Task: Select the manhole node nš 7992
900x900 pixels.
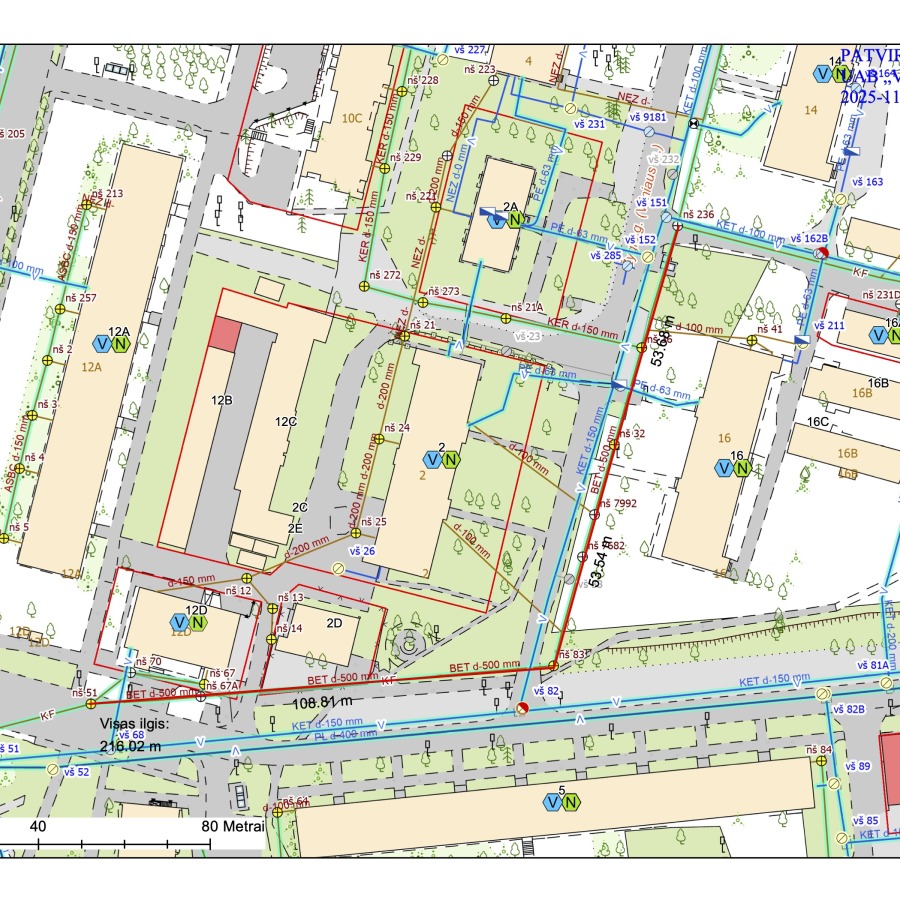Action: coord(595,514)
